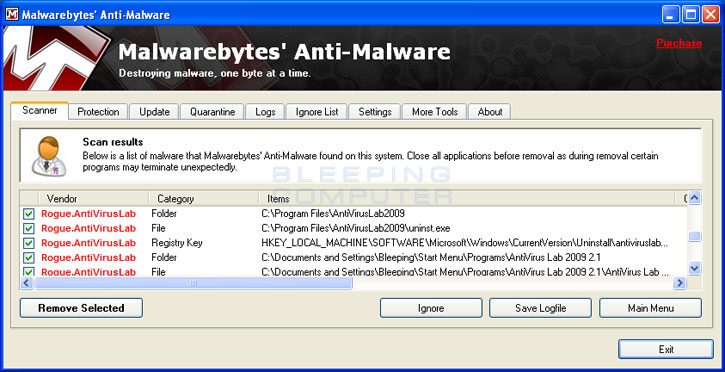Open the More Tools tab

[435, 112]
